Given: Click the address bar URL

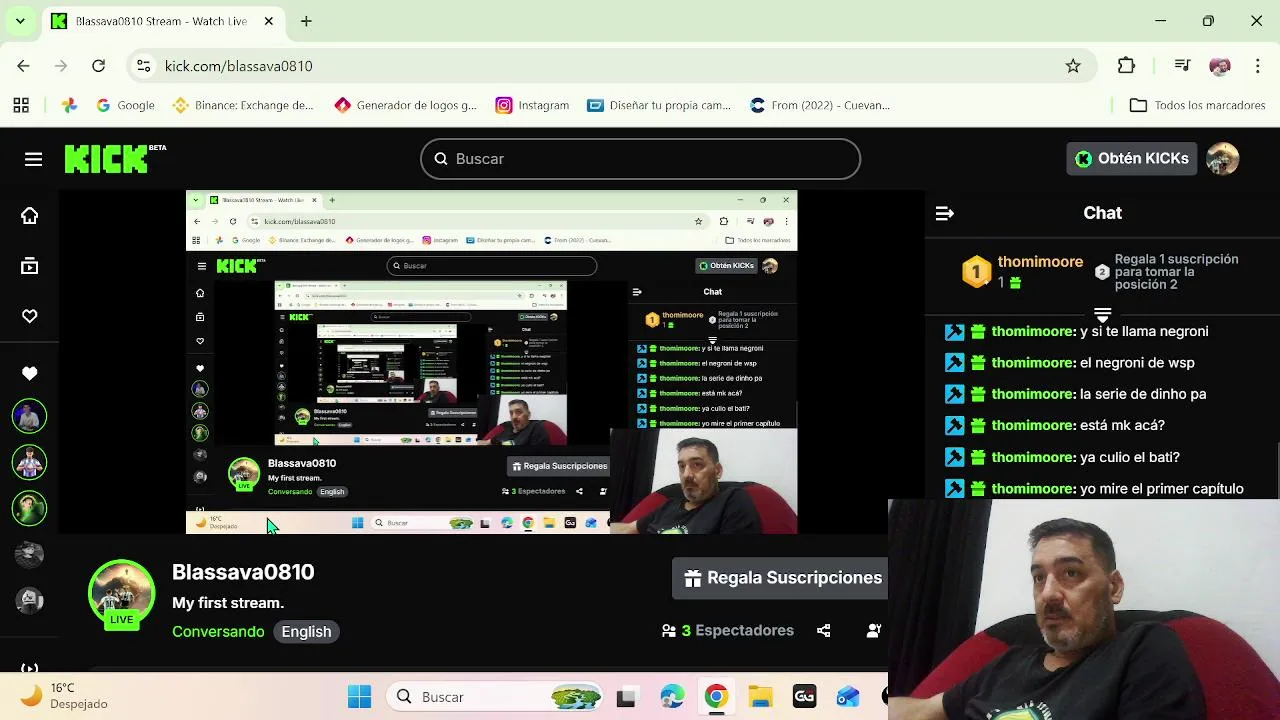Looking at the screenshot, I should (238, 66).
